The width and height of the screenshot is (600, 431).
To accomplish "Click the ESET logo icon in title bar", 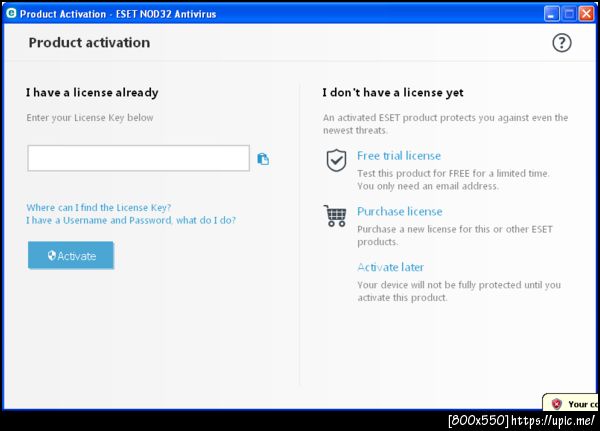I will click(x=11, y=13).
